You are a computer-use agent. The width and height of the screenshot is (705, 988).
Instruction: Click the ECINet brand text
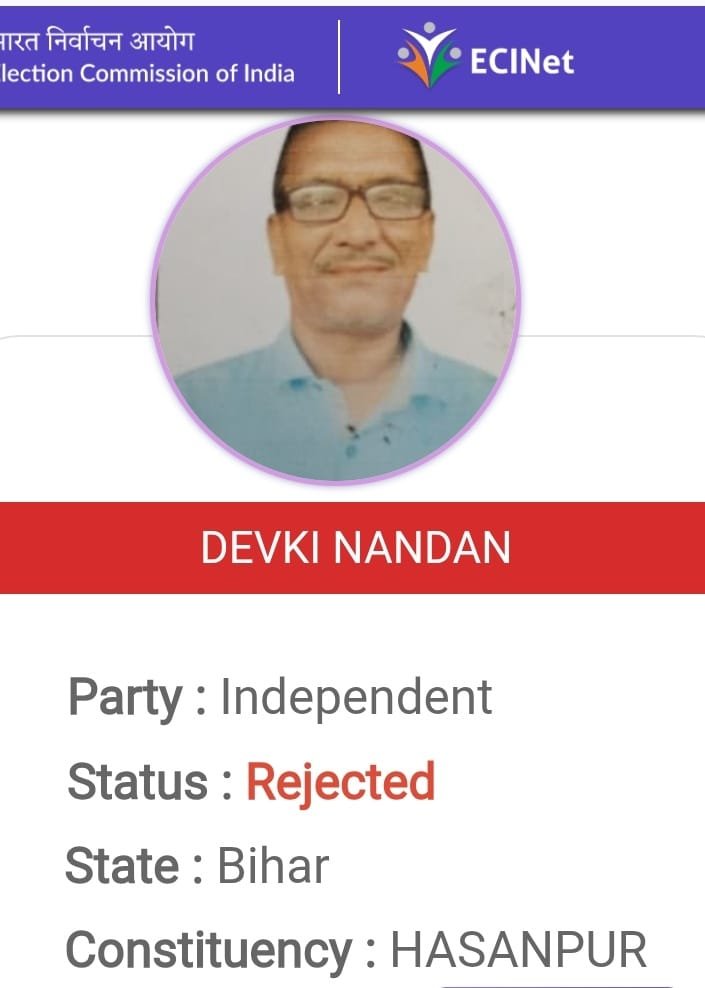(x=522, y=62)
